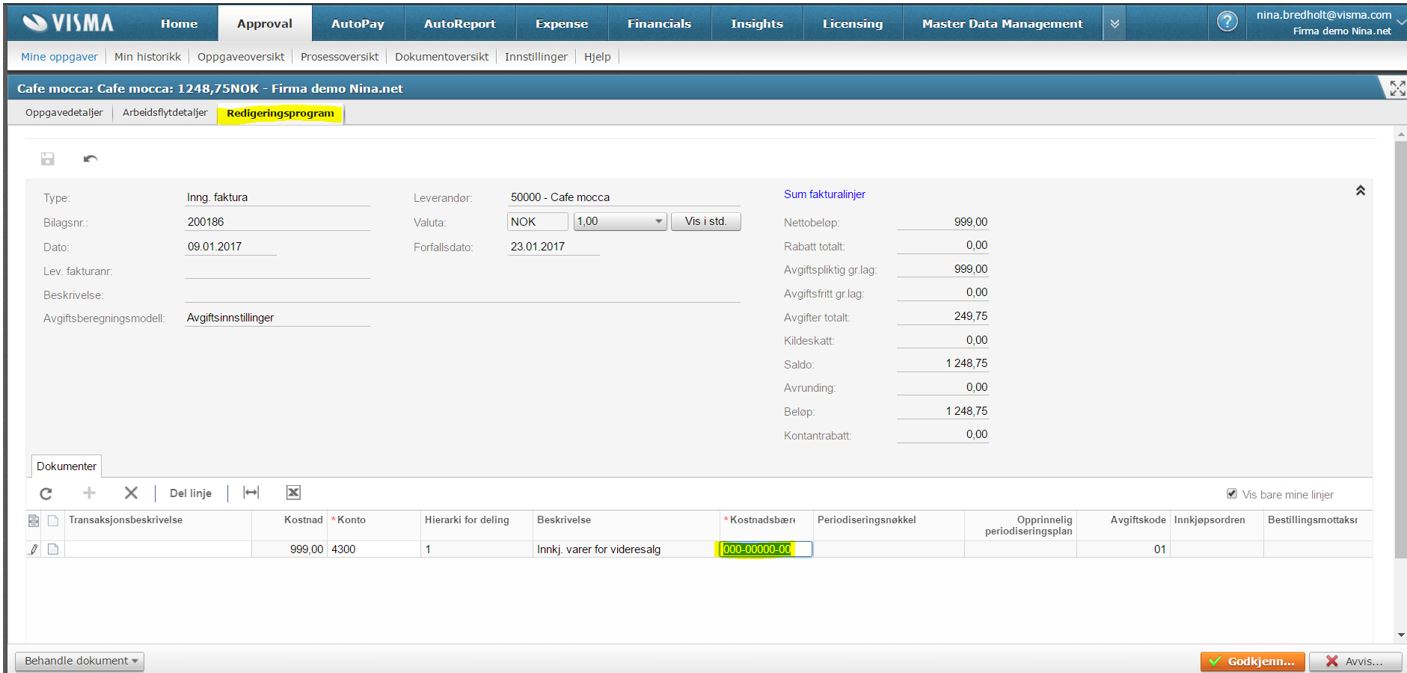This screenshot has width=1407, height=673.
Task: Delete the line with X icon
Action: pos(131,493)
